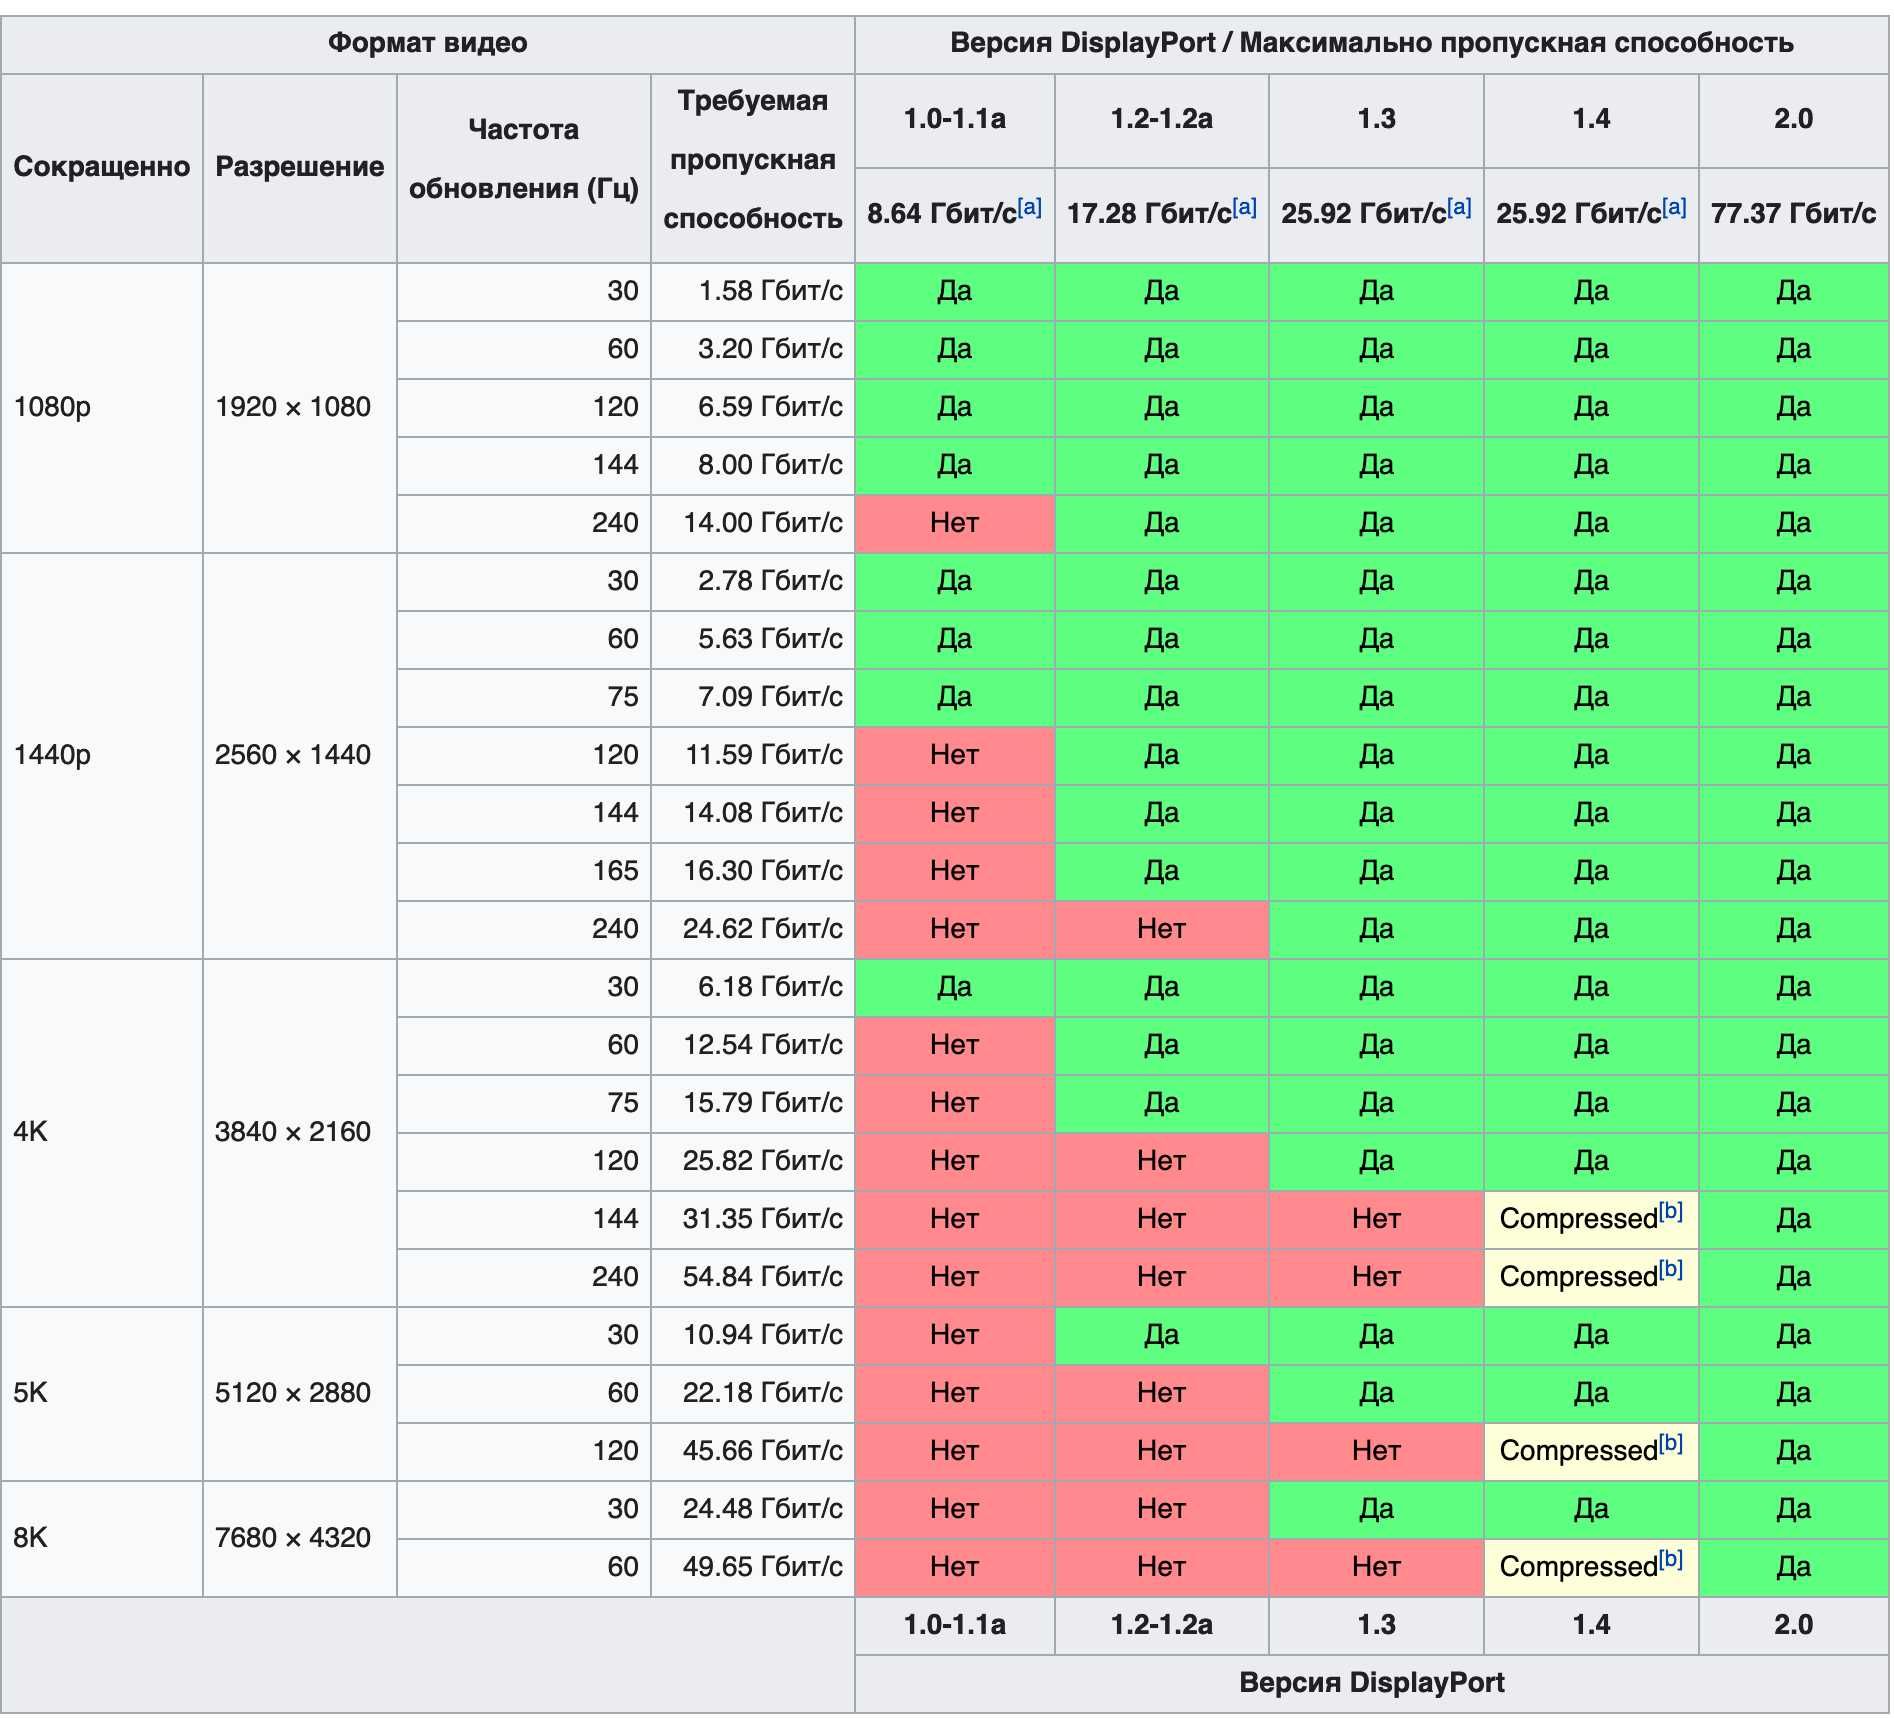
Task: Click the 77.37 Гбит/с bandwidth cell
Action: (1793, 214)
